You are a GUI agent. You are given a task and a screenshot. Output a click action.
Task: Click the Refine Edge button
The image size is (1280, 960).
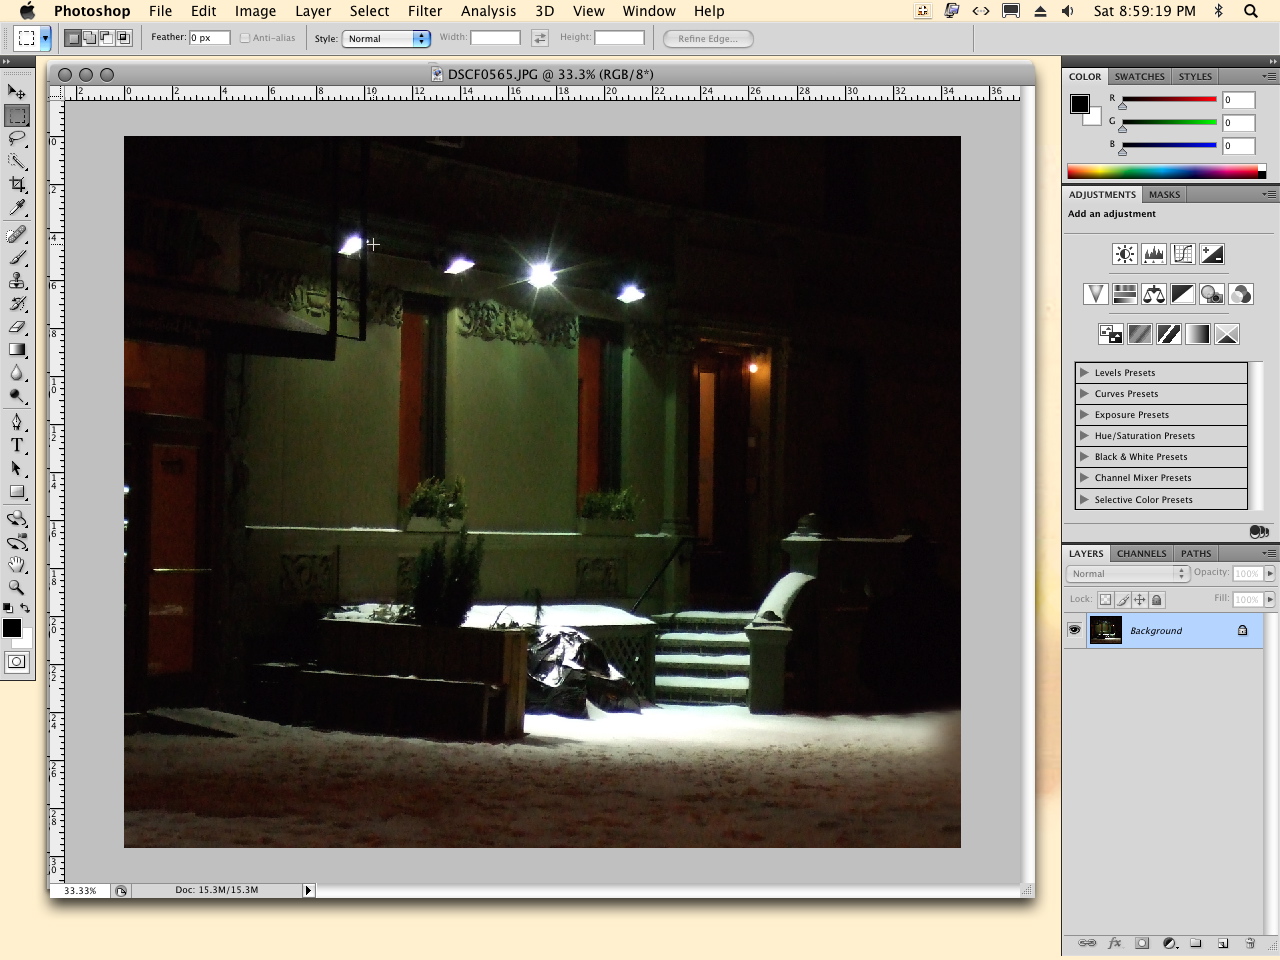coord(708,38)
